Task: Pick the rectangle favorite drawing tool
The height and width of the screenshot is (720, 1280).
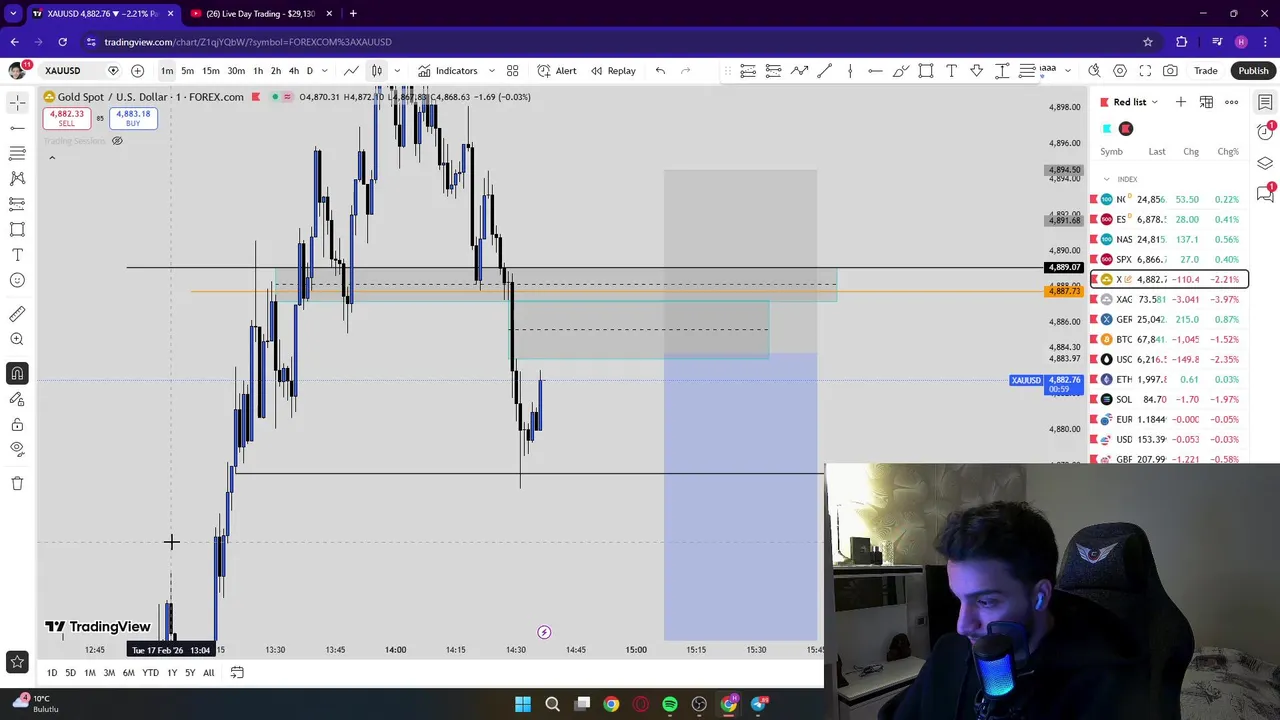Action: (x=926, y=70)
